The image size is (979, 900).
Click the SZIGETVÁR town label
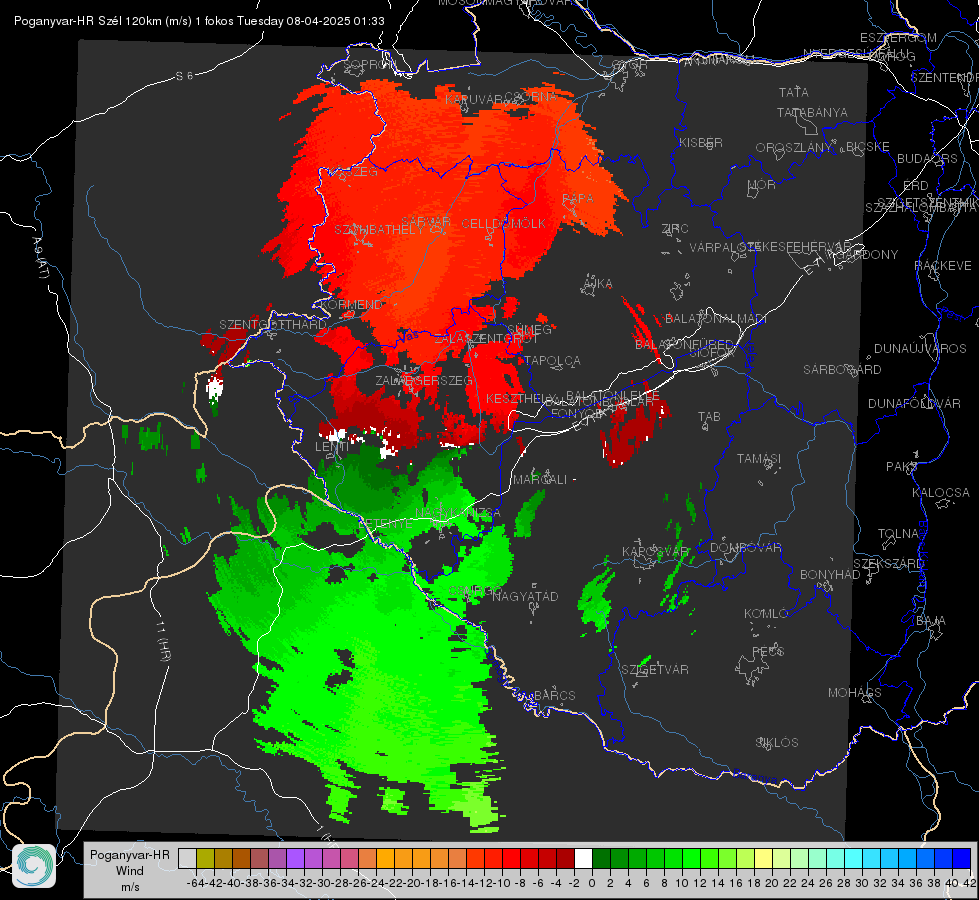[x=655, y=670]
